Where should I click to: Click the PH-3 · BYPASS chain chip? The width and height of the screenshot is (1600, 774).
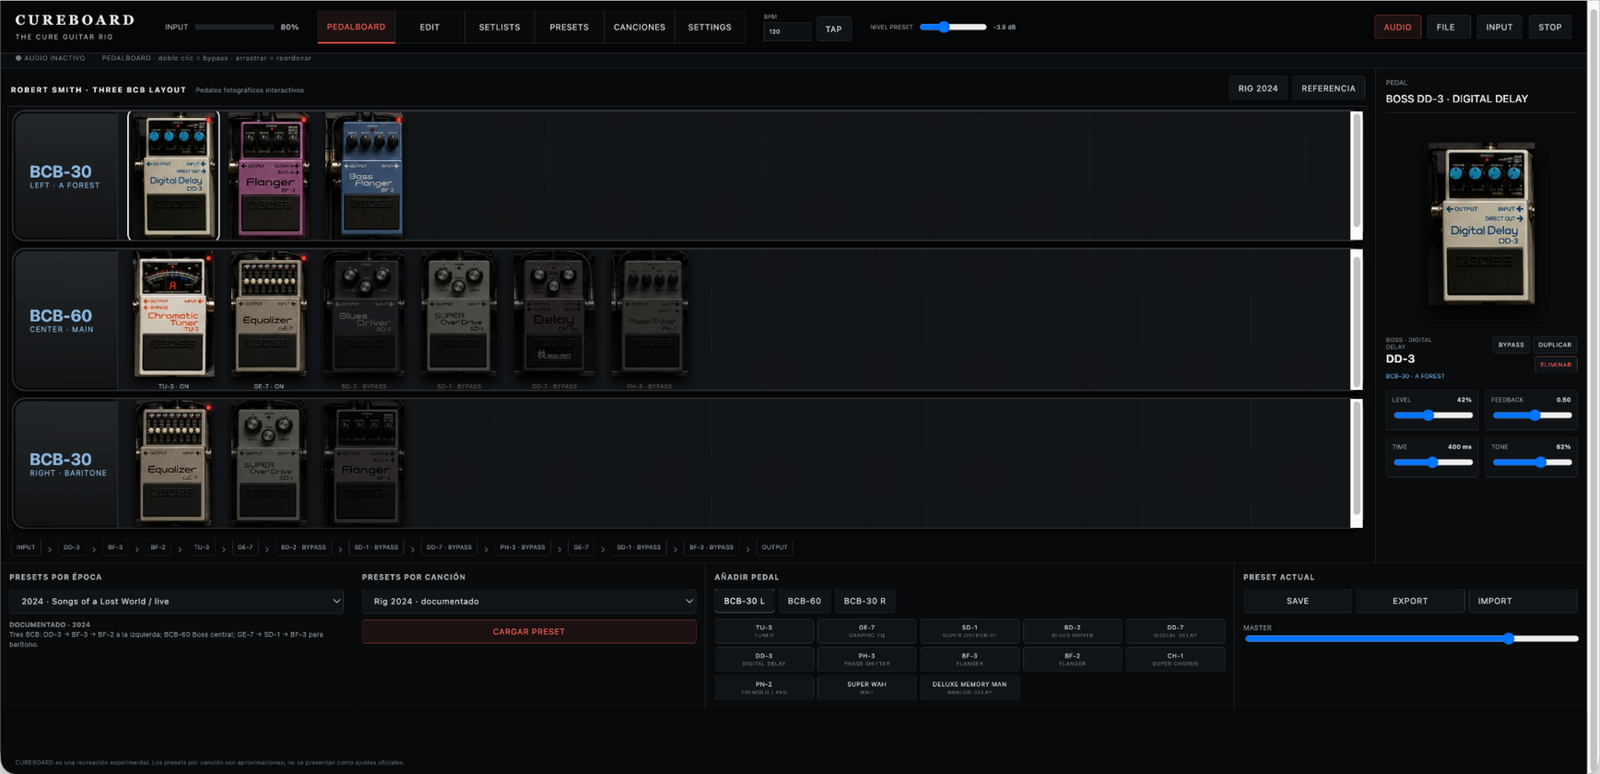pos(523,548)
